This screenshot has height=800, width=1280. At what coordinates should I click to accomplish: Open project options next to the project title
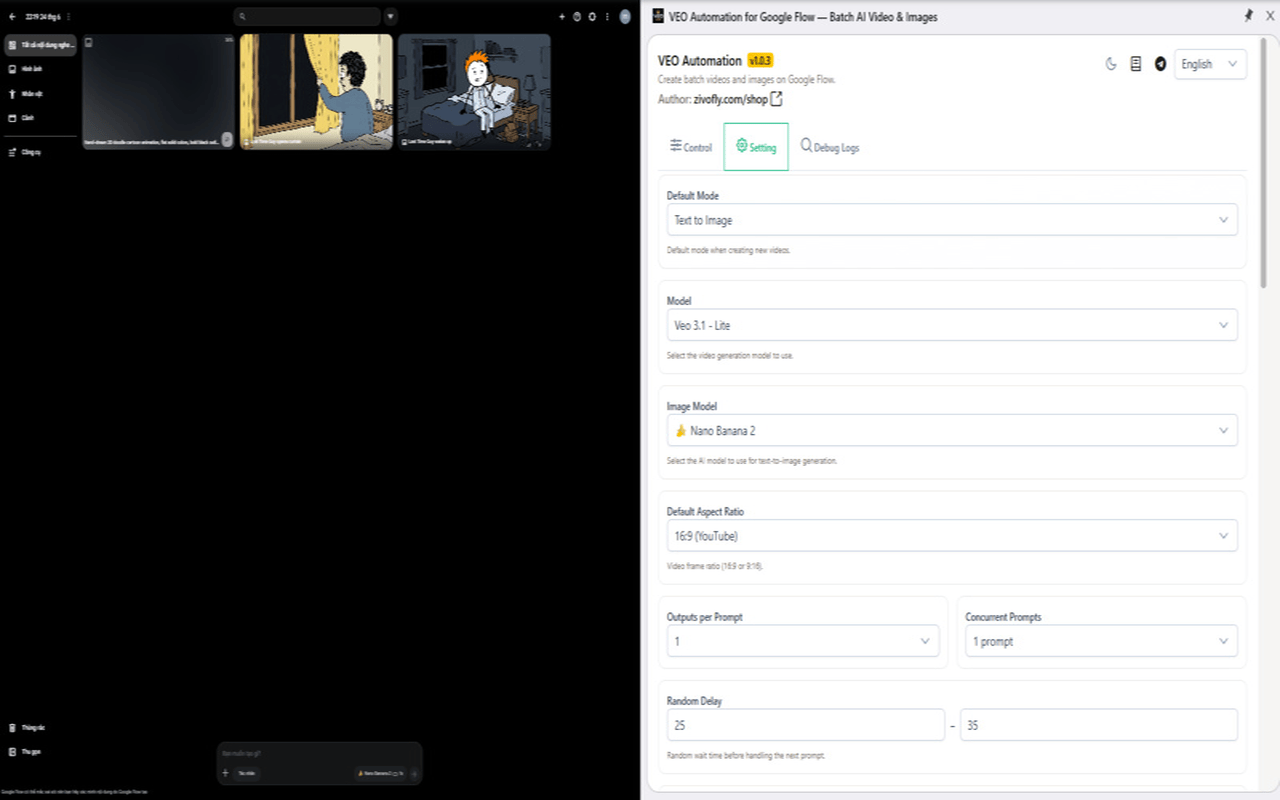tap(68, 17)
